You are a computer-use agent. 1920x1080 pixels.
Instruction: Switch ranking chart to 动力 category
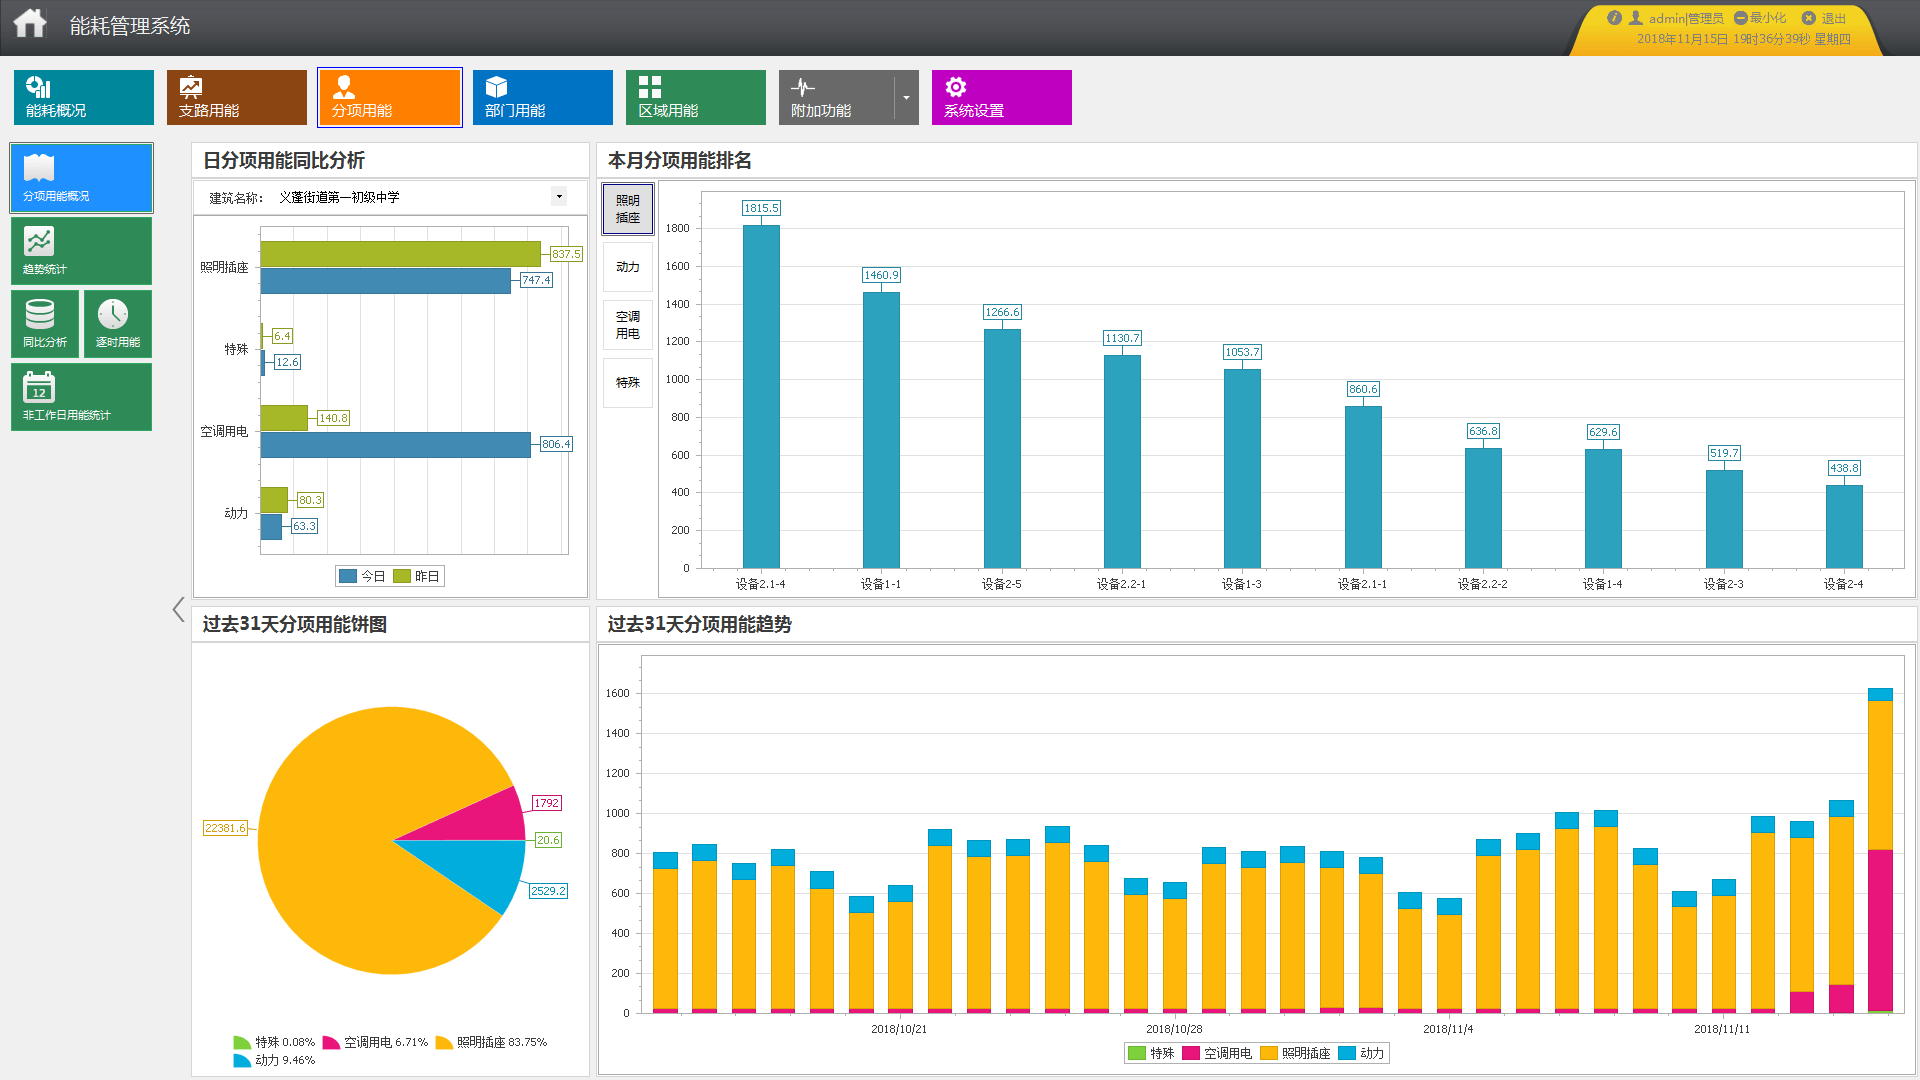[x=628, y=267]
